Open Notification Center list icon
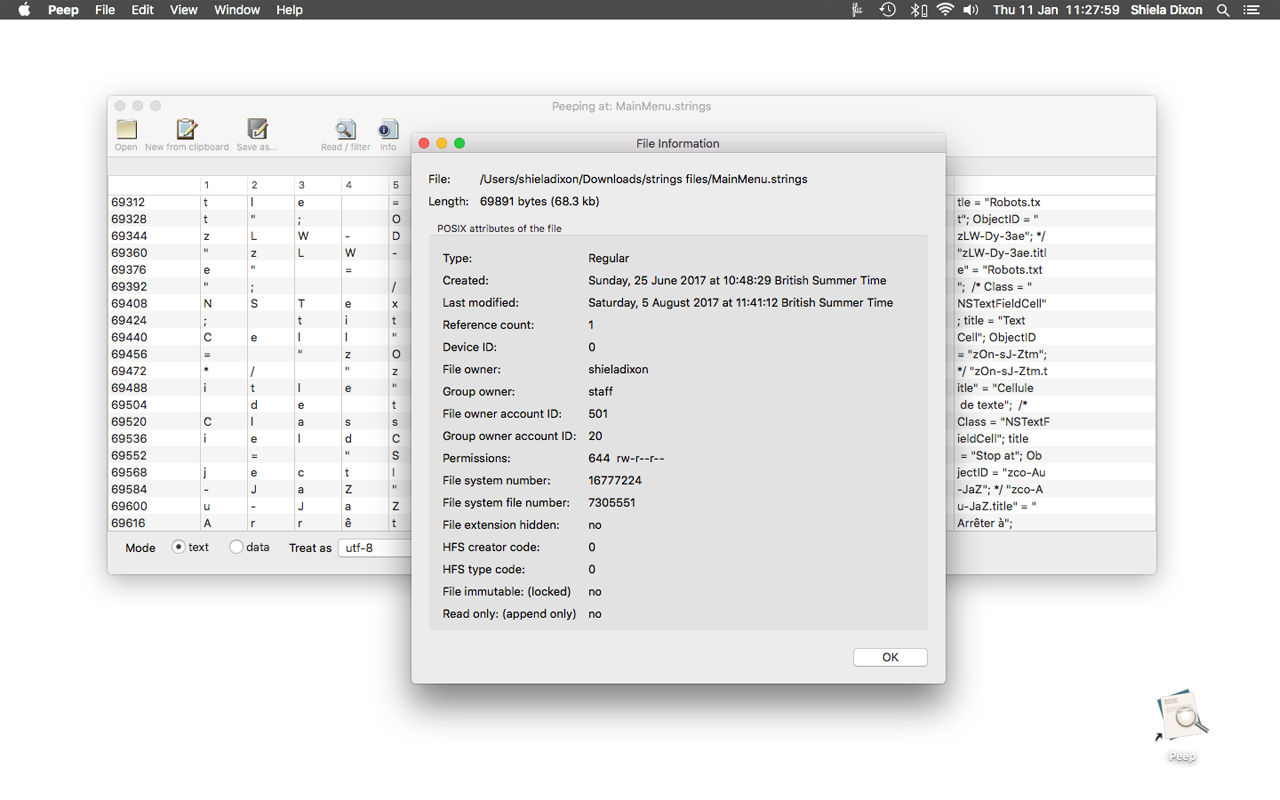The width and height of the screenshot is (1280, 800). (x=1251, y=10)
